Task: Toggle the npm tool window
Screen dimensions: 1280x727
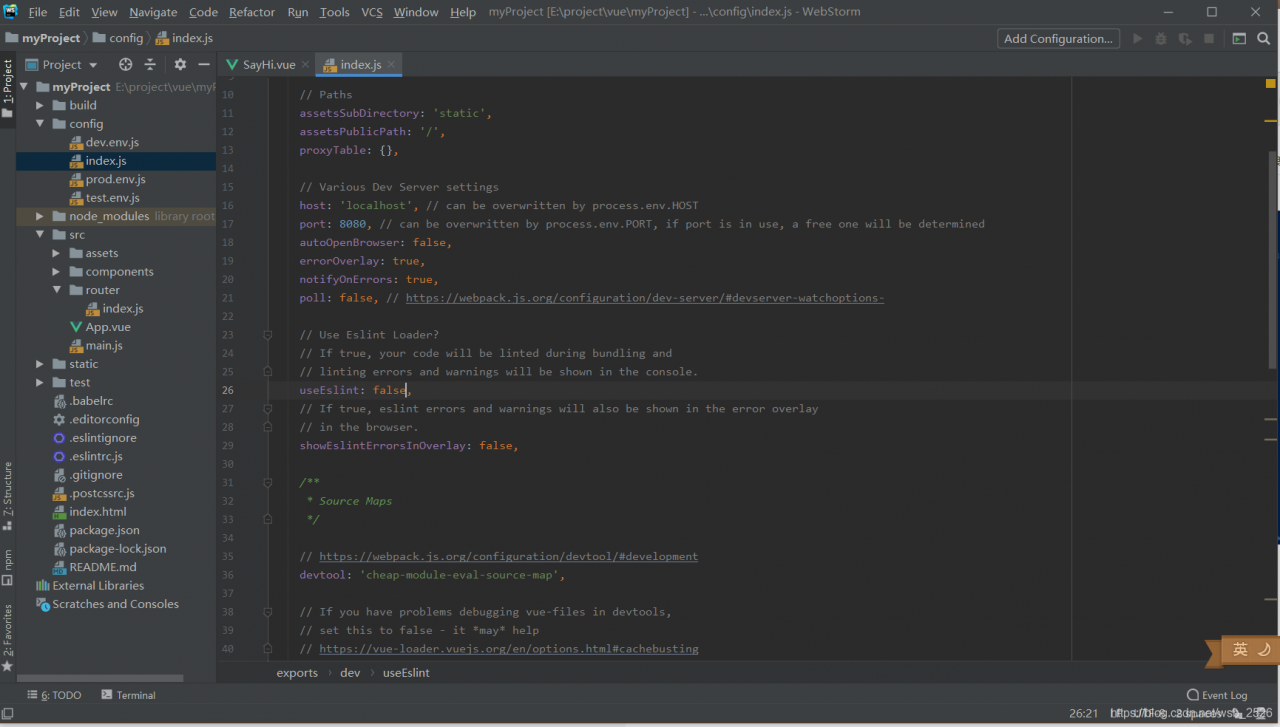Action: 7,567
